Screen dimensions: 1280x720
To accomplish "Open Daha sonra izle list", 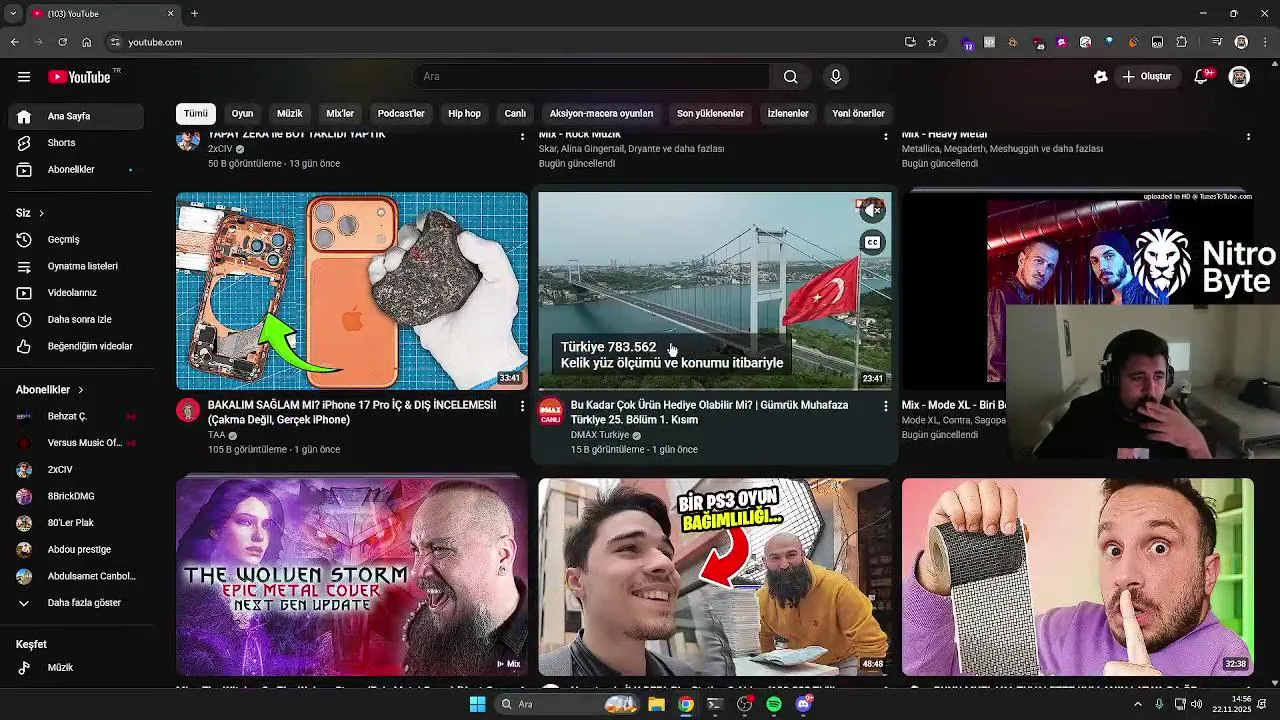I will (x=76, y=320).
